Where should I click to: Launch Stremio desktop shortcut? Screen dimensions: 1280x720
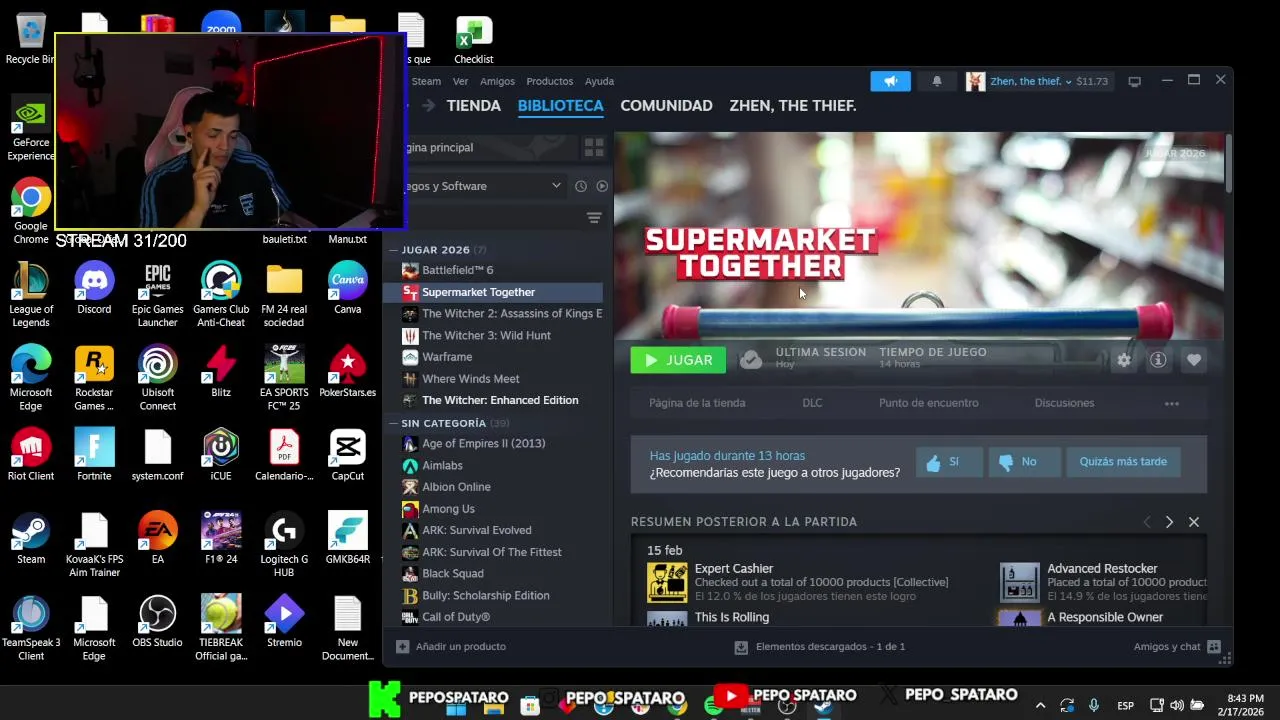click(x=284, y=621)
